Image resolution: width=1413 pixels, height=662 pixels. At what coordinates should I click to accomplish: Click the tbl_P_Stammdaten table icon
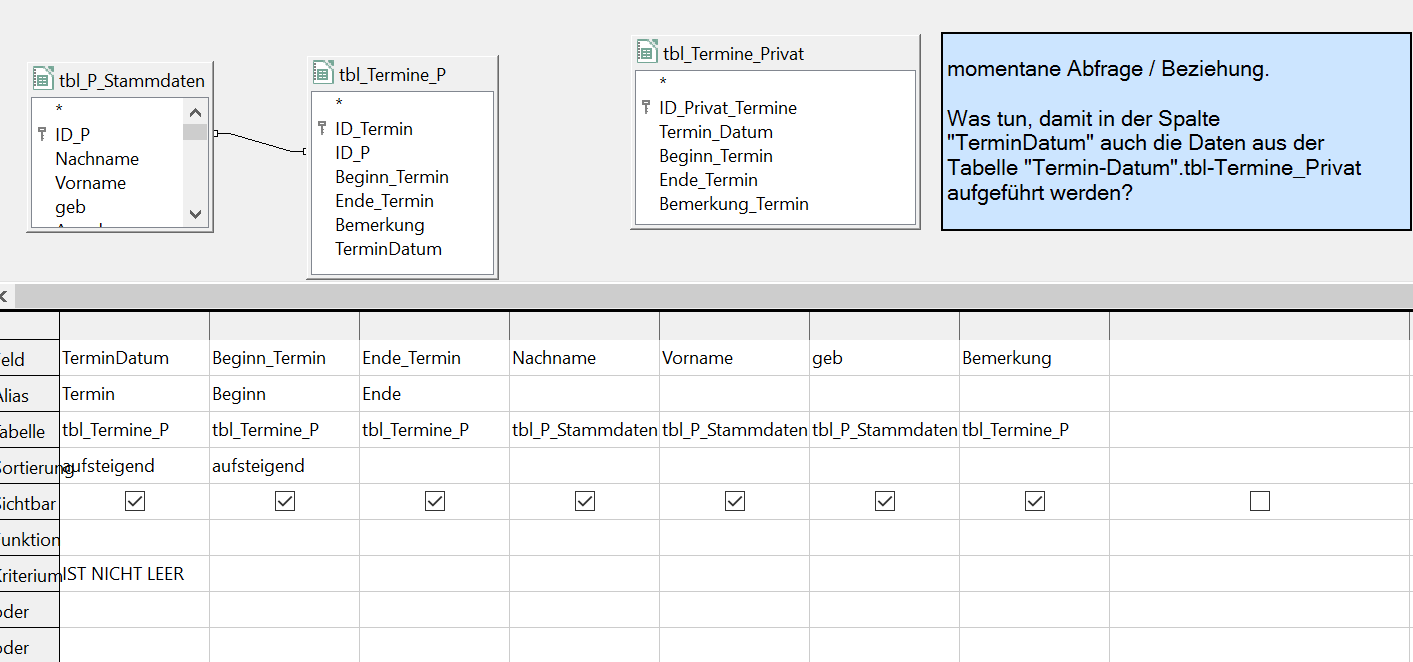coord(43,79)
